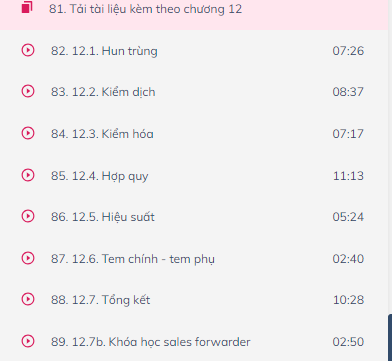This screenshot has height=361, width=392.
Task: Select lesson 85. 12.4. Hợp quy
Action: pos(99,176)
